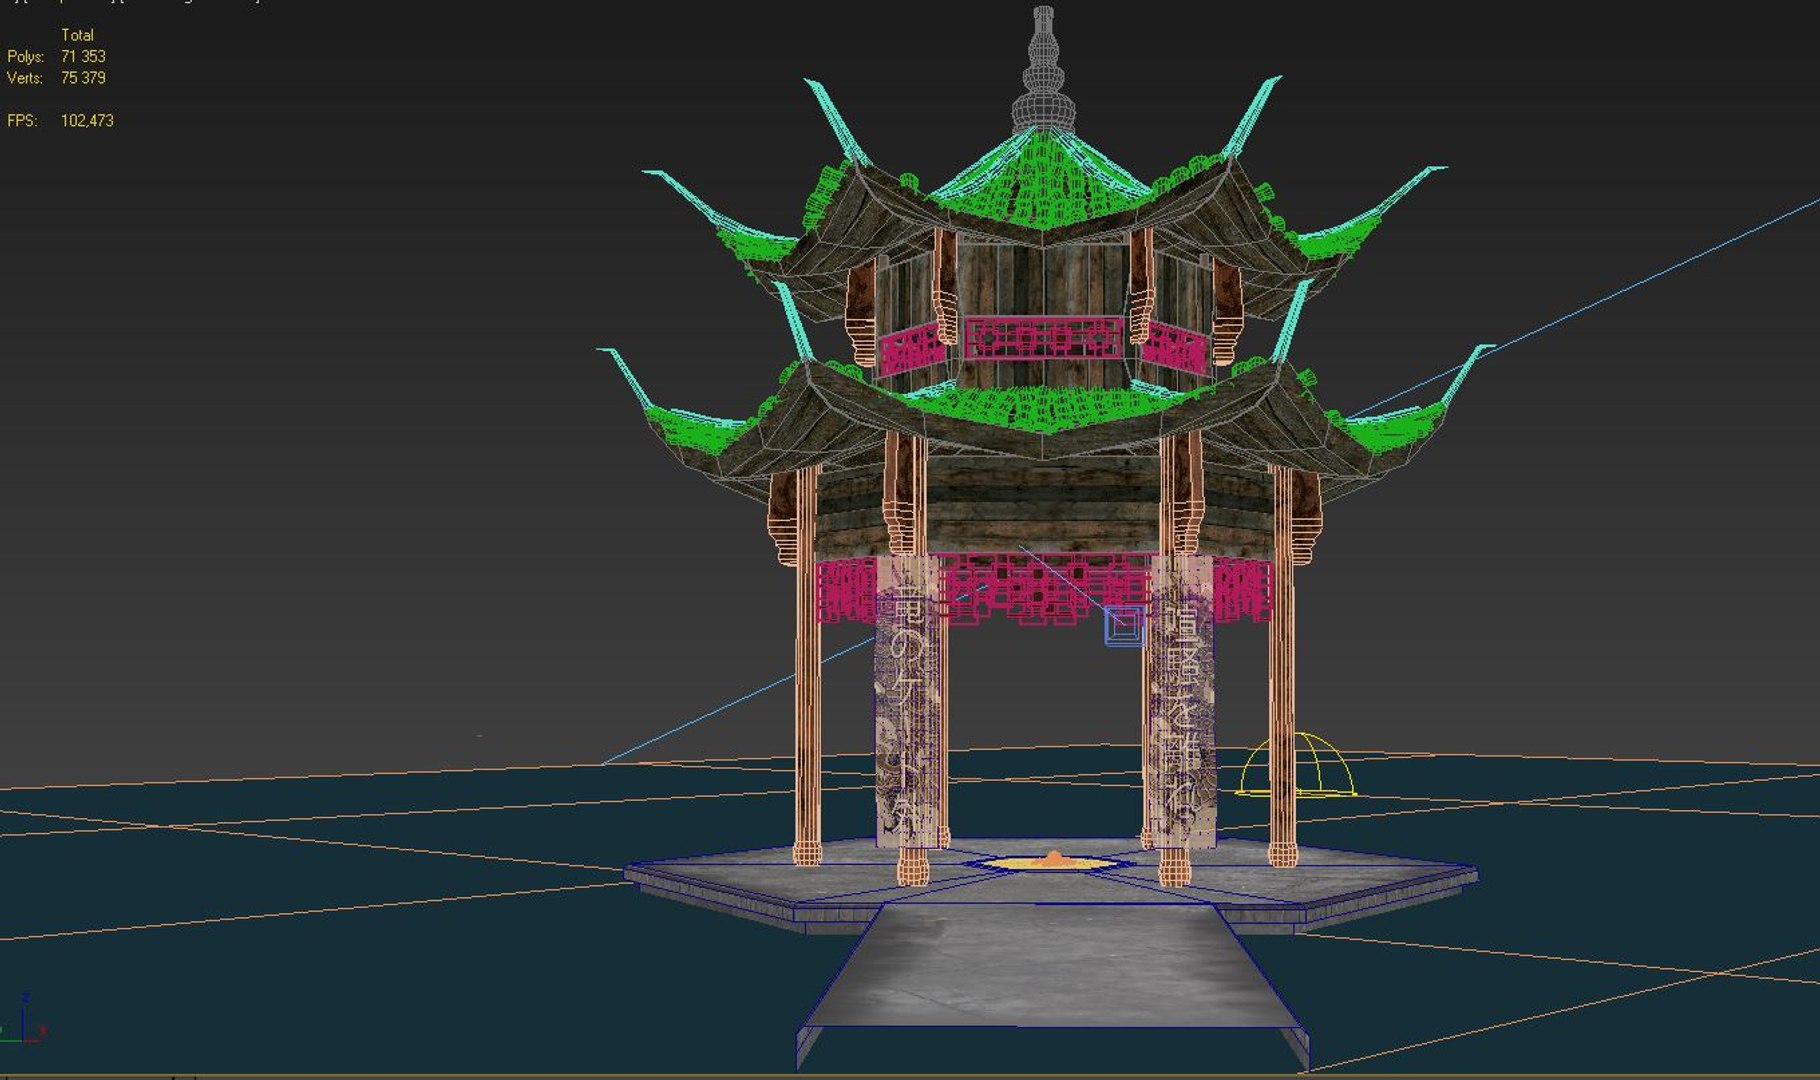Select the blue camera object in the viewport

coord(1125,625)
